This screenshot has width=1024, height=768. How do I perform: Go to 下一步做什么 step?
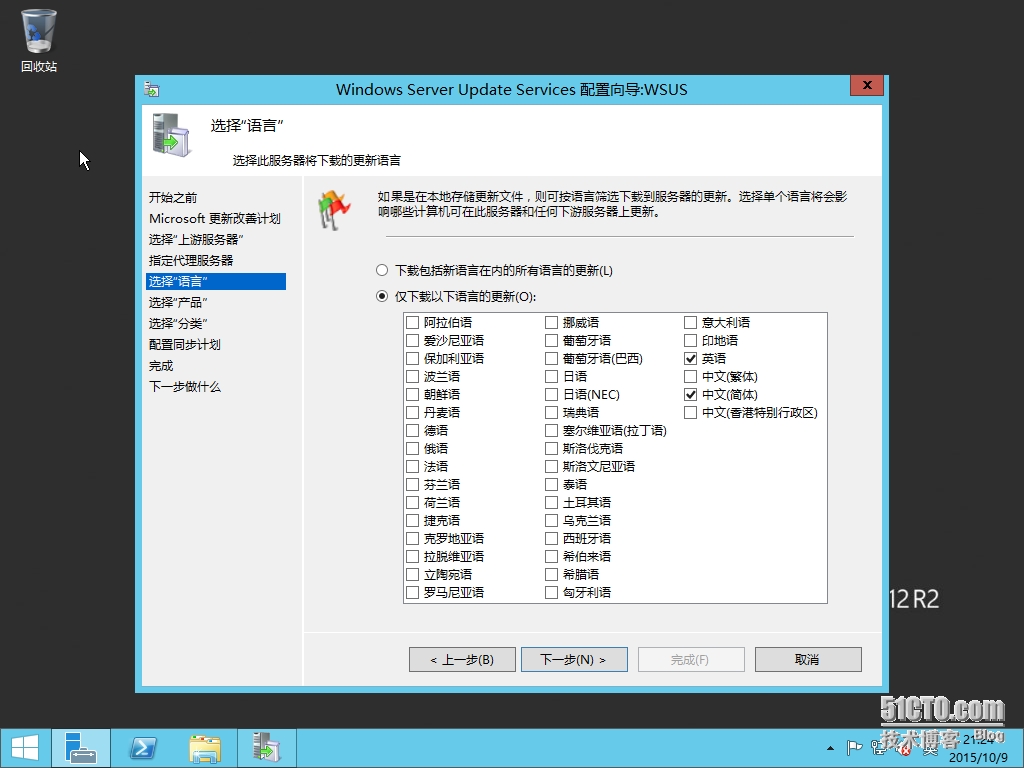click(185, 386)
